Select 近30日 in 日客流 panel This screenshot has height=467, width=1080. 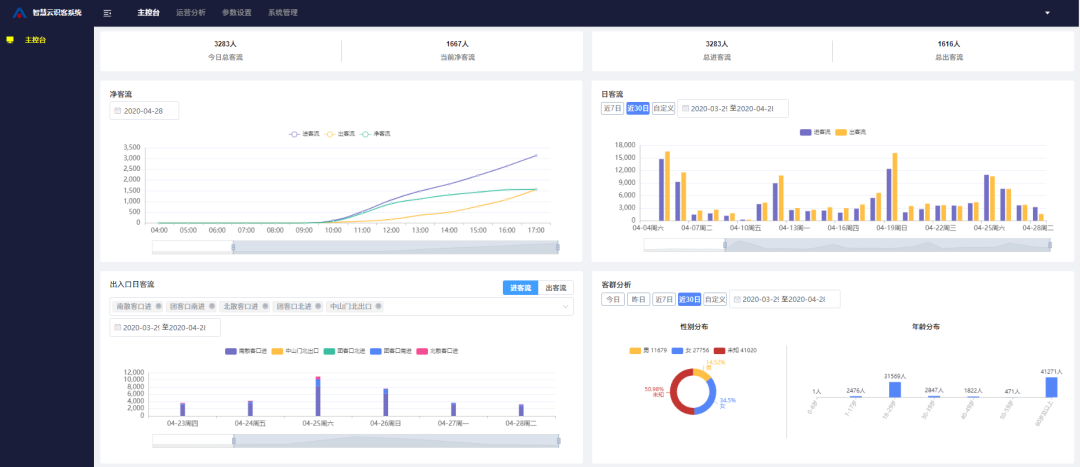click(638, 109)
